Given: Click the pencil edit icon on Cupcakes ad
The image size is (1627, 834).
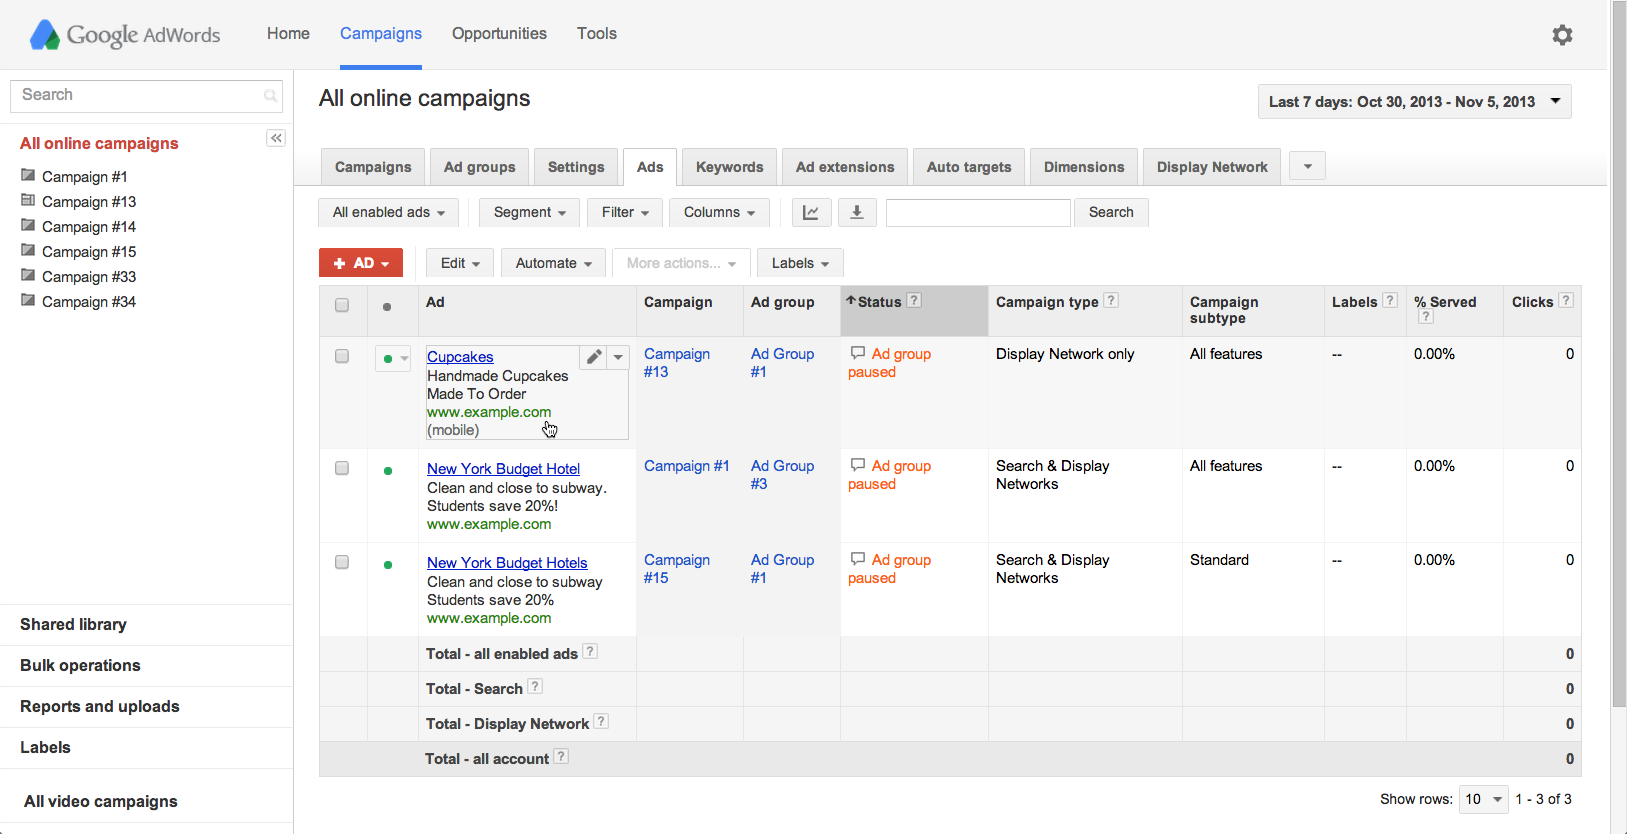Looking at the screenshot, I should pos(594,357).
